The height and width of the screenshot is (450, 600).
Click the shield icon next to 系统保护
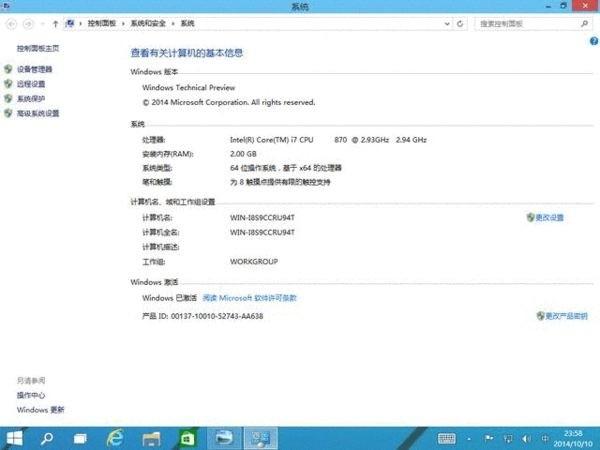tap(8, 98)
